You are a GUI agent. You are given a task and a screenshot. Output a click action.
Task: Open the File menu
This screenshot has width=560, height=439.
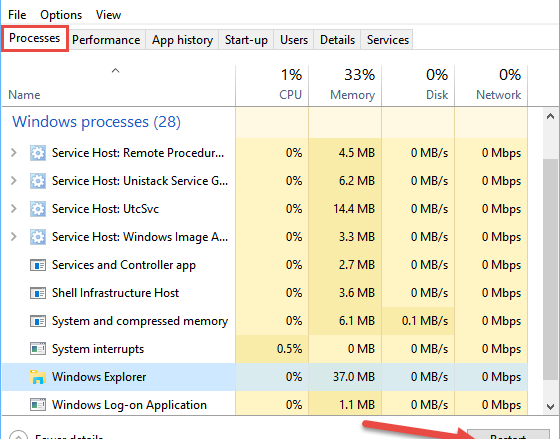(x=17, y=15)
